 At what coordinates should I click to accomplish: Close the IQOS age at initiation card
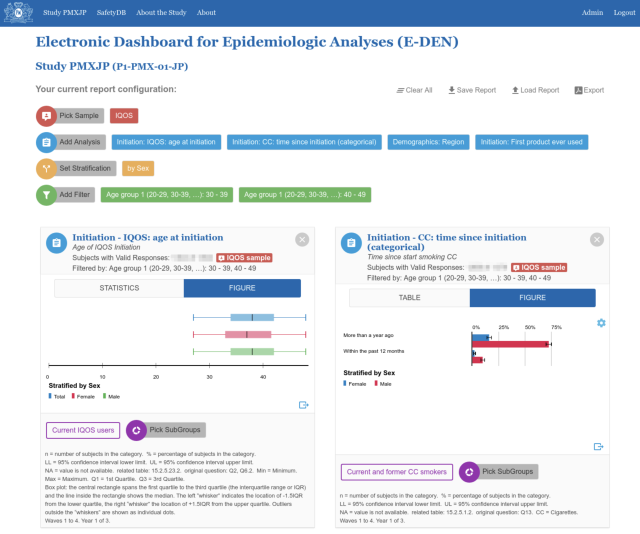tap(302, 239)
